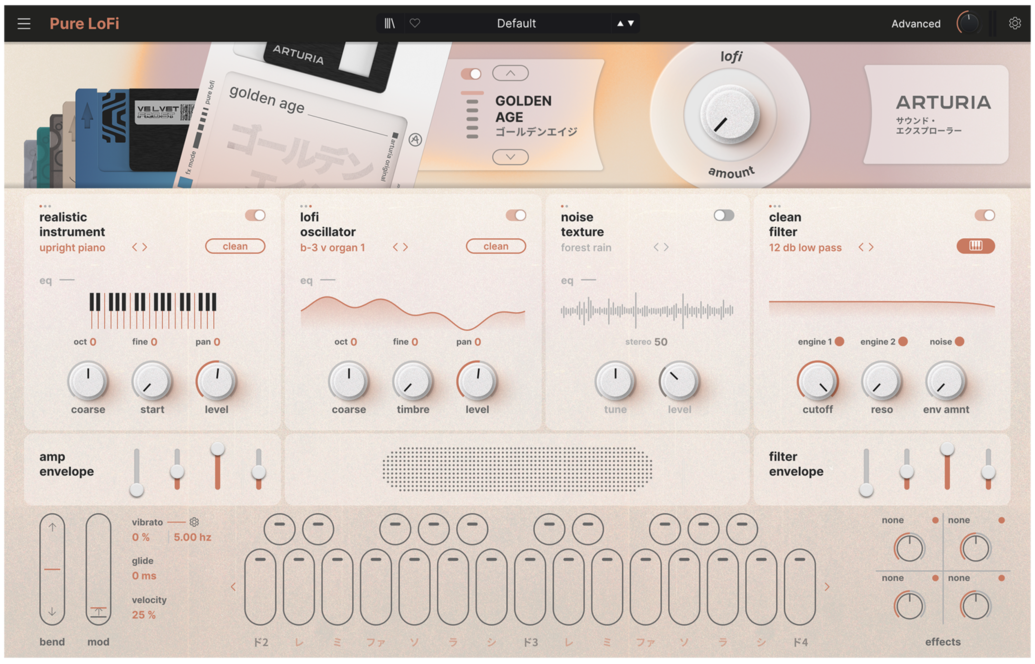1035x664 pixels.
Task: Disable the clean filter toggle
Action: [984, 215]
